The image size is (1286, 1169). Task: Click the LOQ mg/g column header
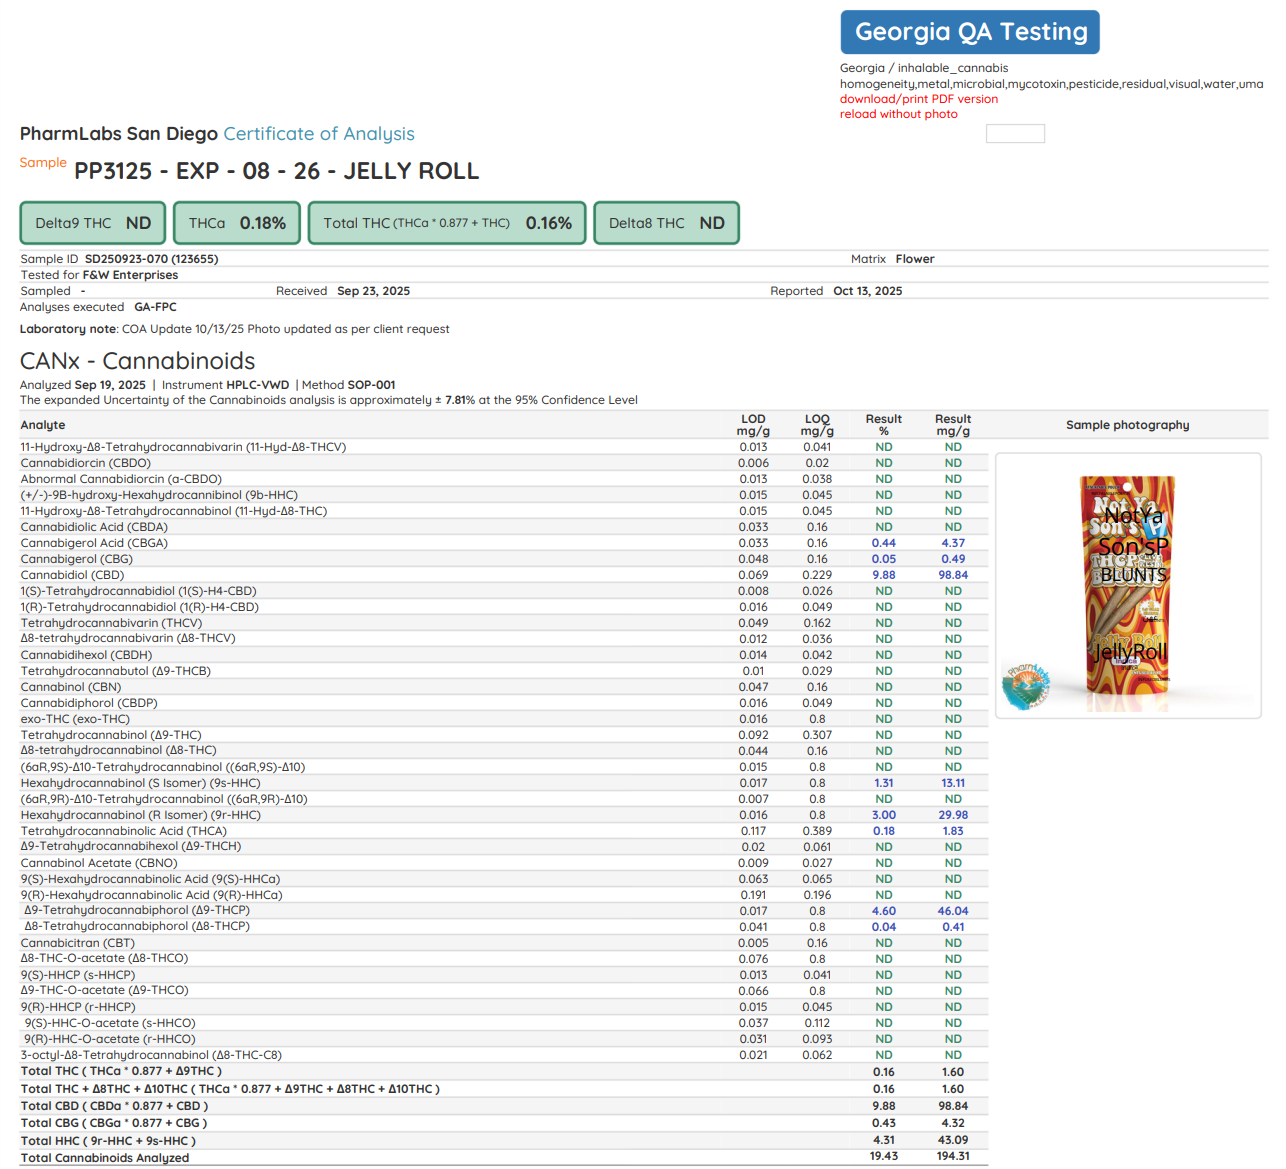[x=817, y=425]
